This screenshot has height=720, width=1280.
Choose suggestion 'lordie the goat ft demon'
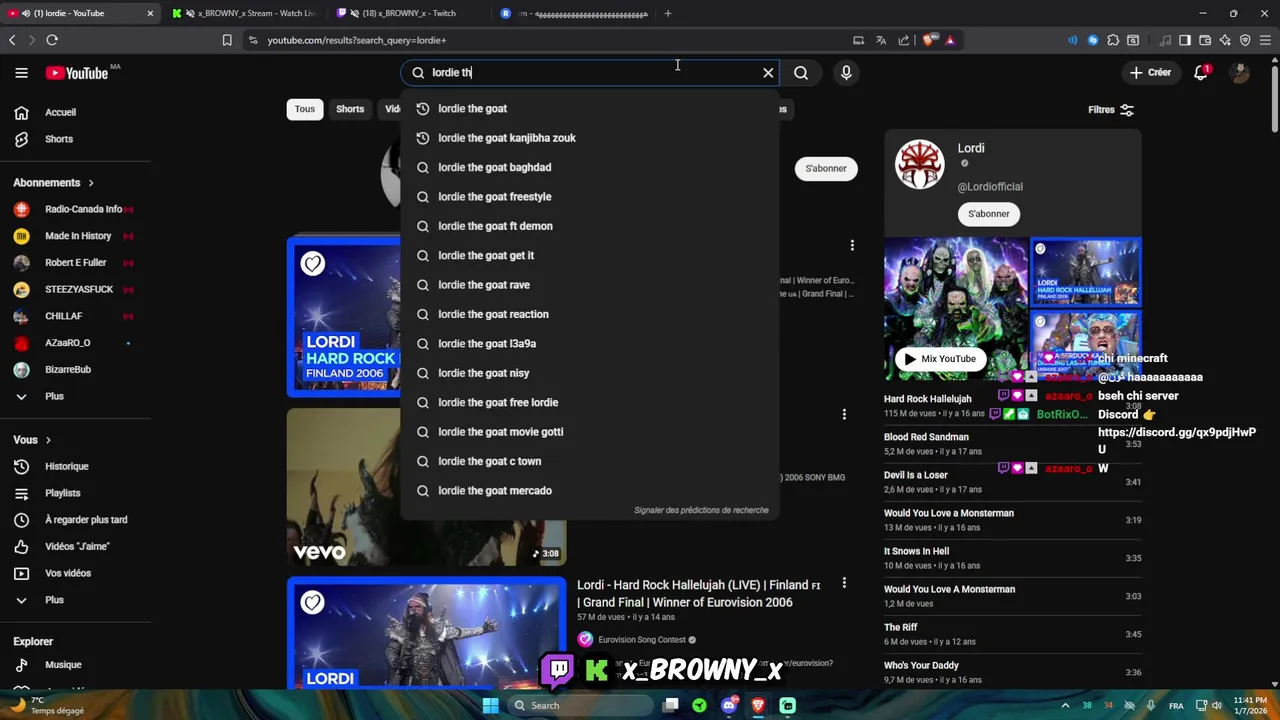point(589,226)
